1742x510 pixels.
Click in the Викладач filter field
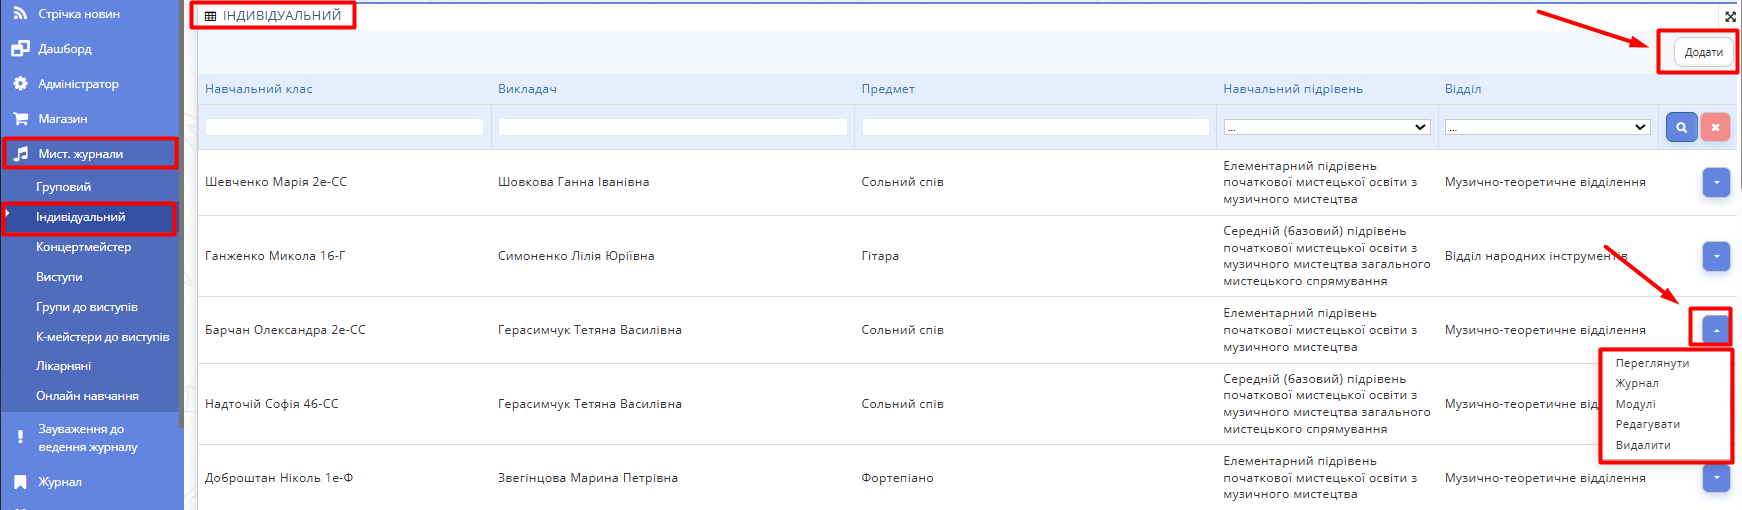pos(672,127)
